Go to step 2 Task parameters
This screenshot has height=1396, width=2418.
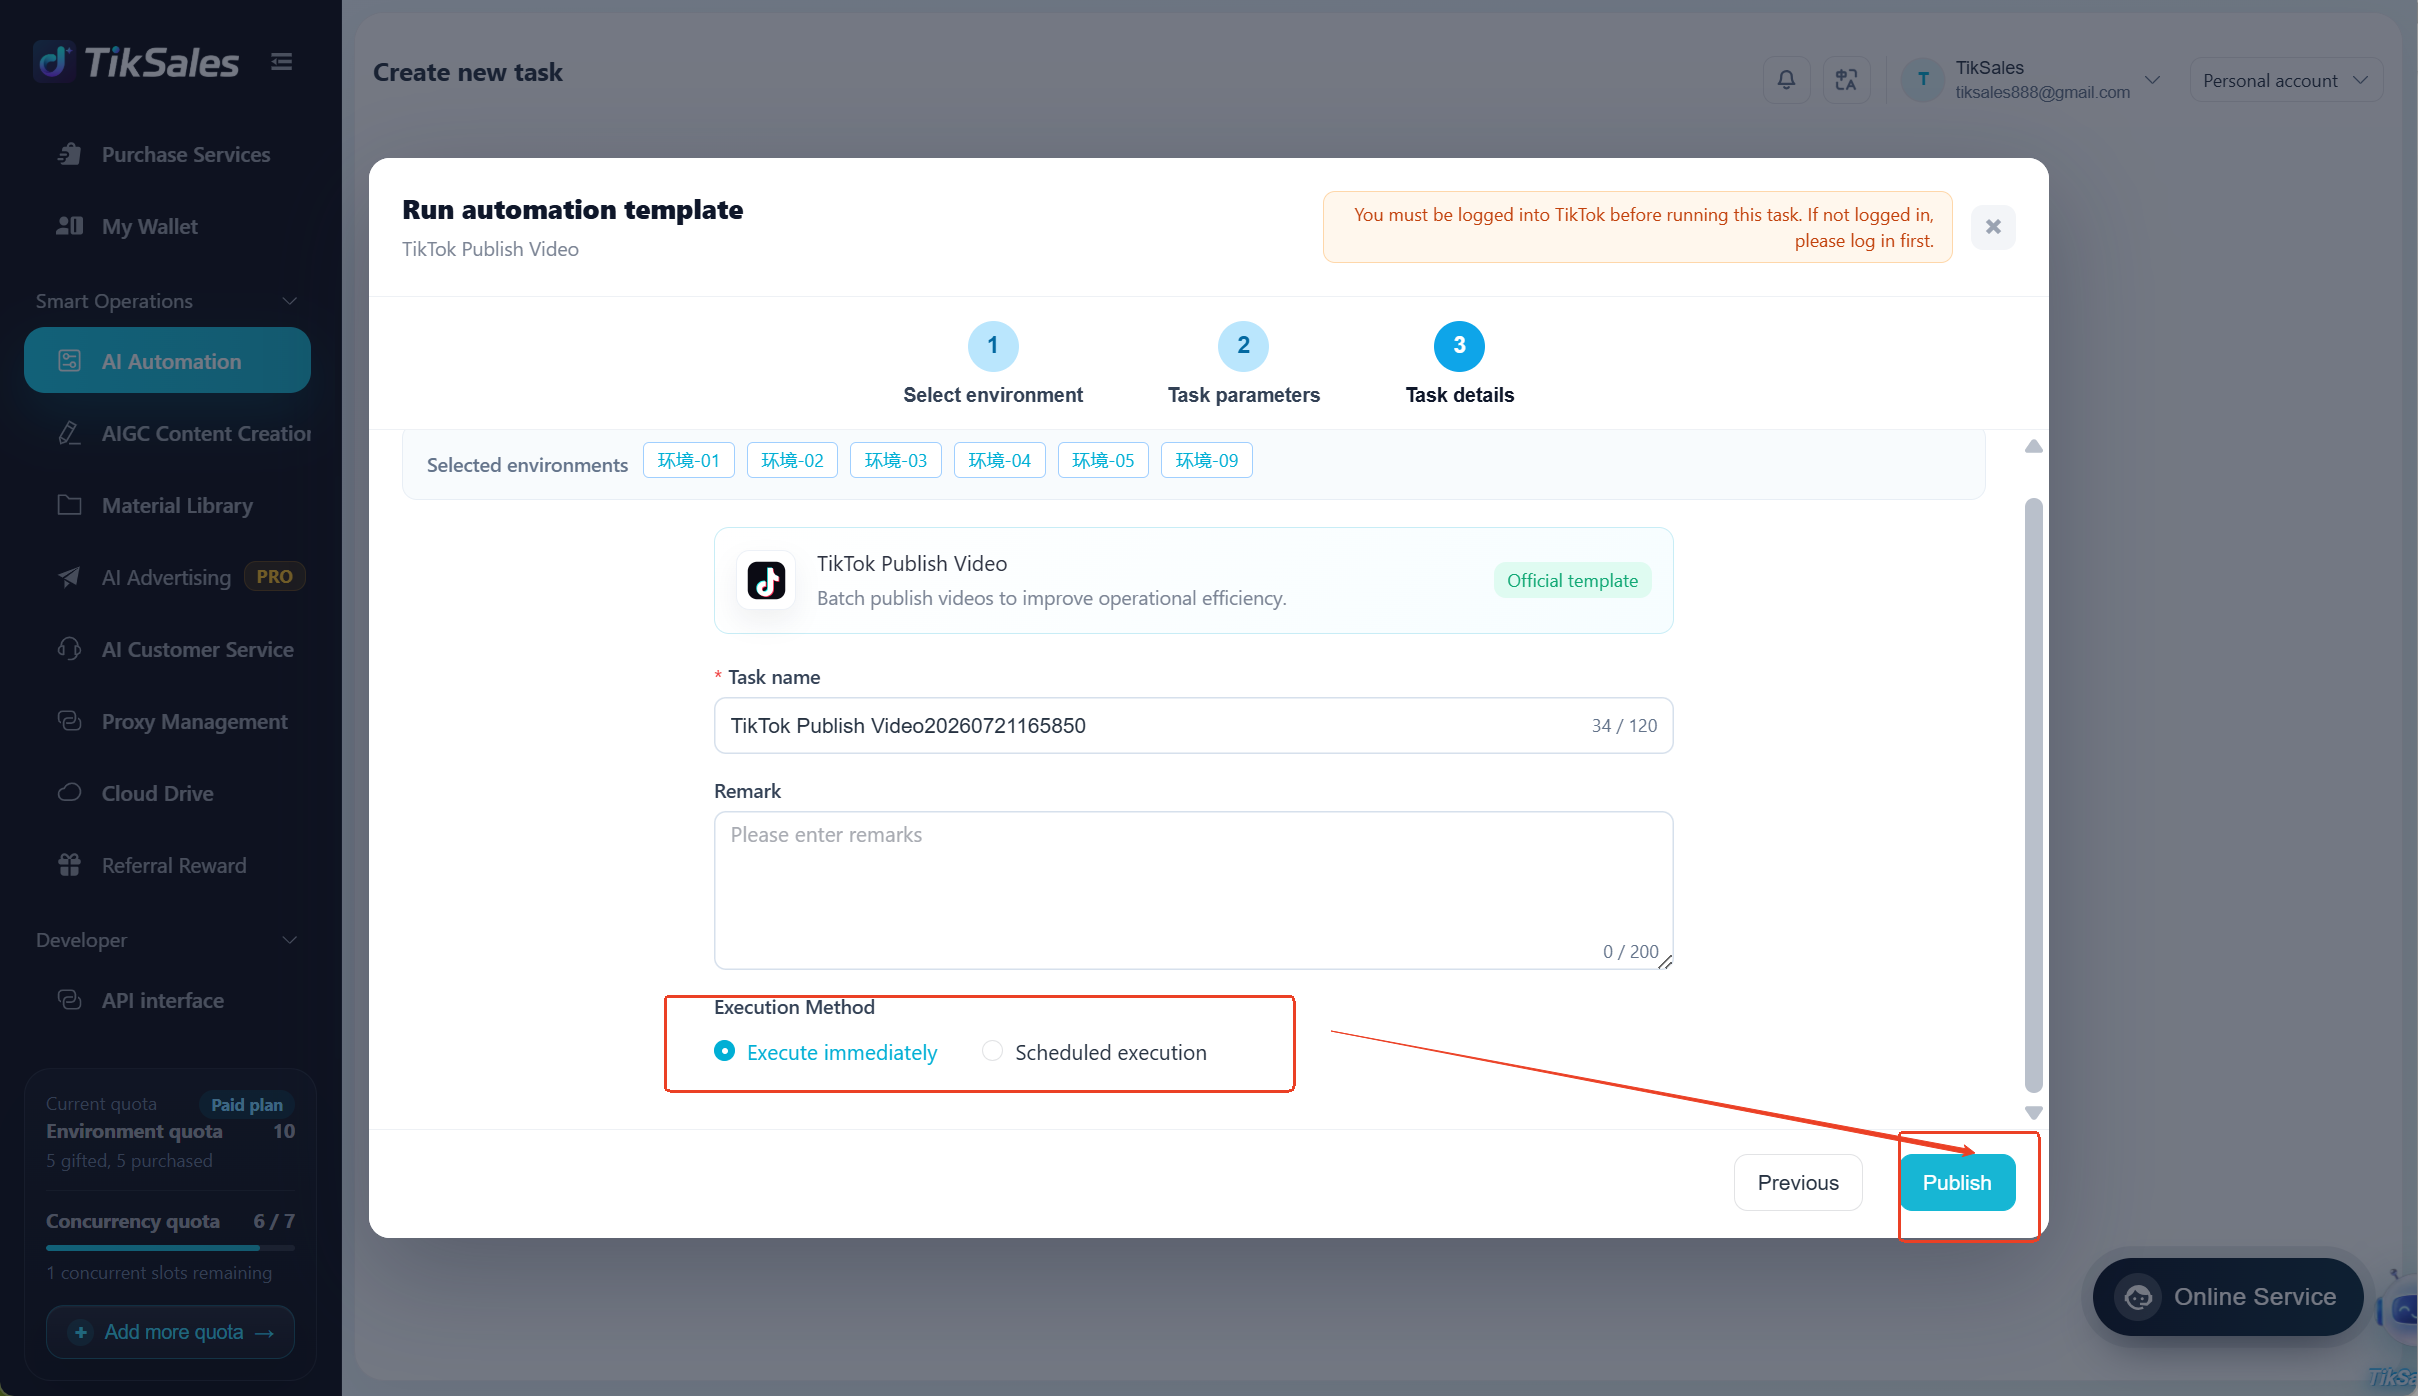[x=1243, y=346]
